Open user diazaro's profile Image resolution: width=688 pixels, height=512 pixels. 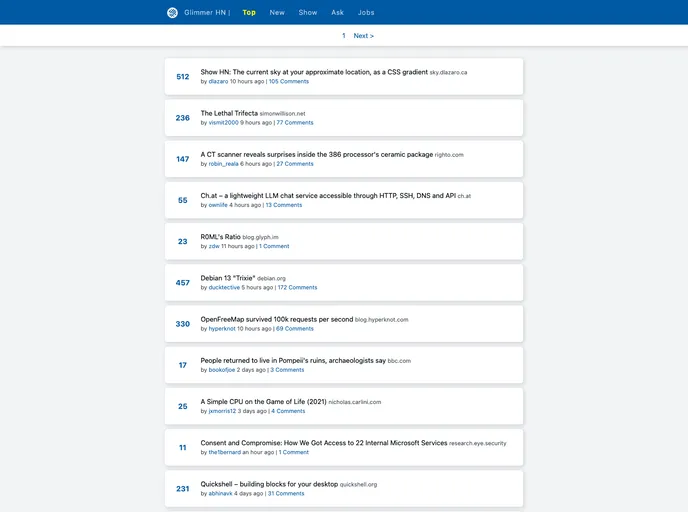pos(218,82)
